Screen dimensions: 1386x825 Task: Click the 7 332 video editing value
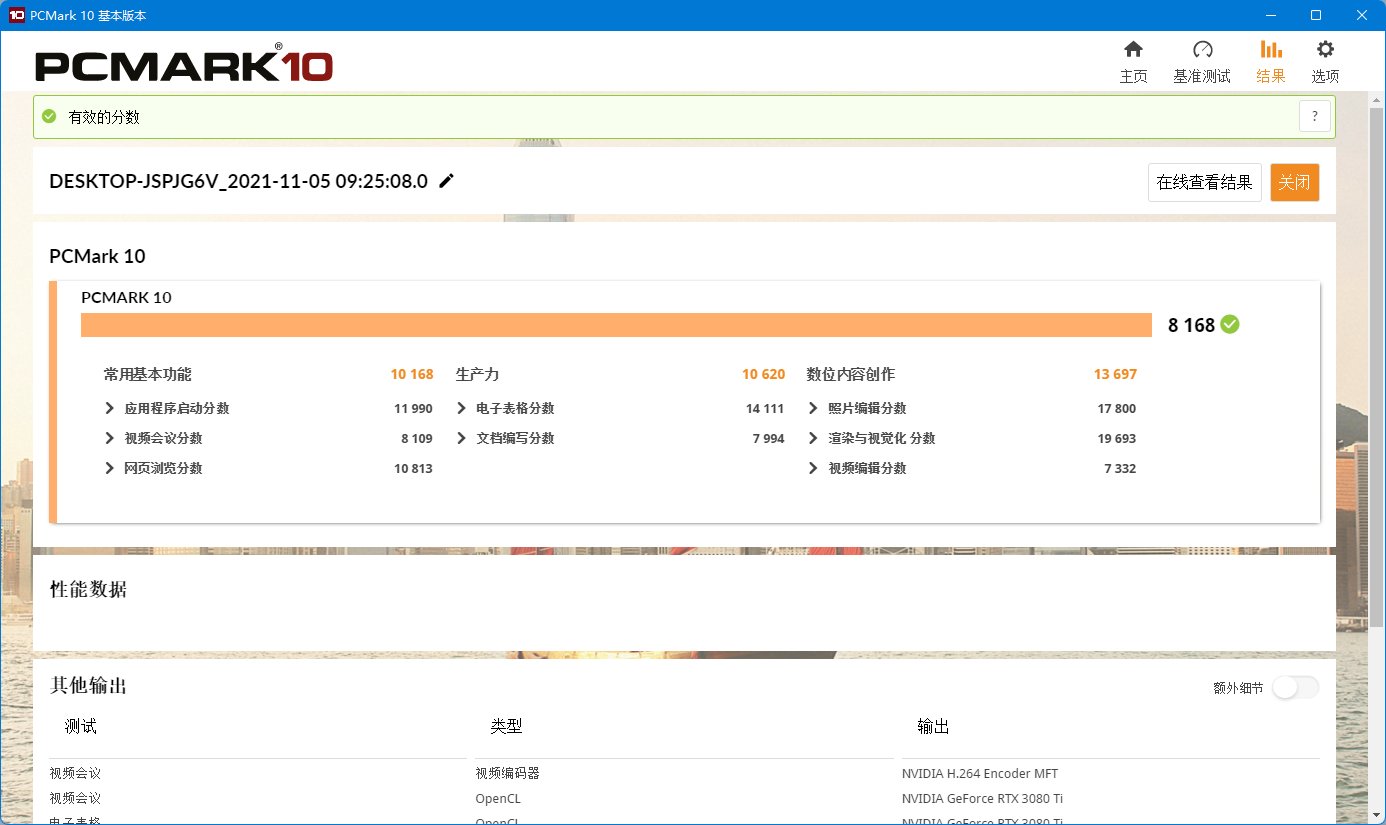coord(1120,468)
